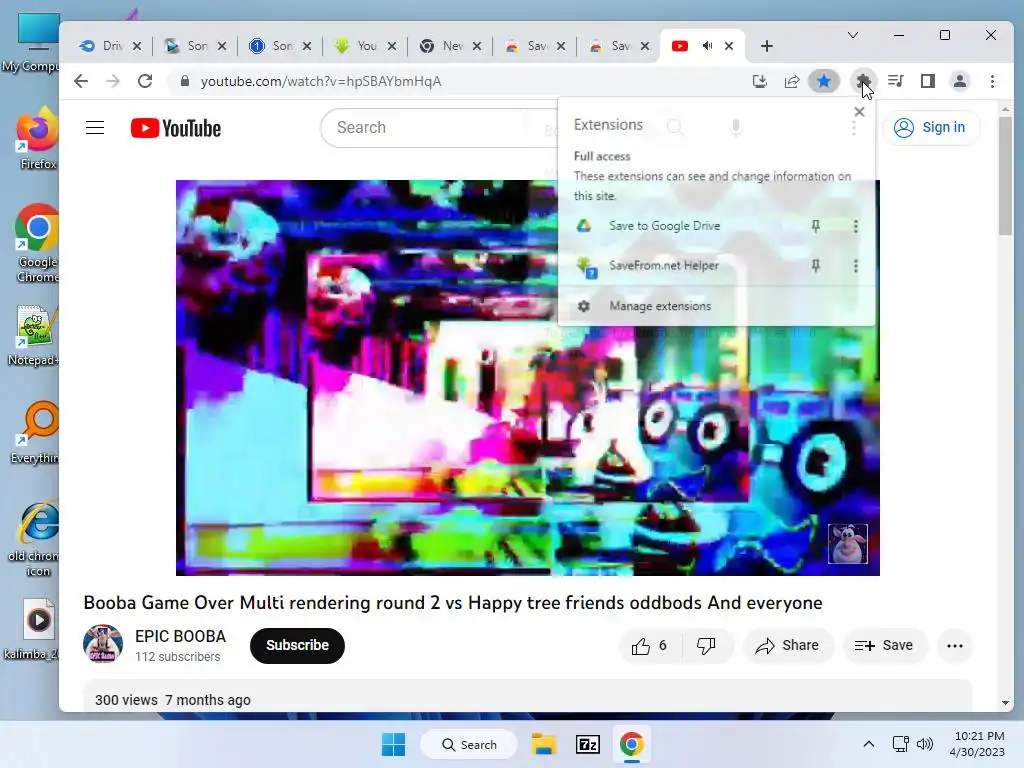Image resolution: width=1024 pixels, height=768 pixels.
Task: Open the EPIC BOOBA channel name link
Action: coord(180,636)
